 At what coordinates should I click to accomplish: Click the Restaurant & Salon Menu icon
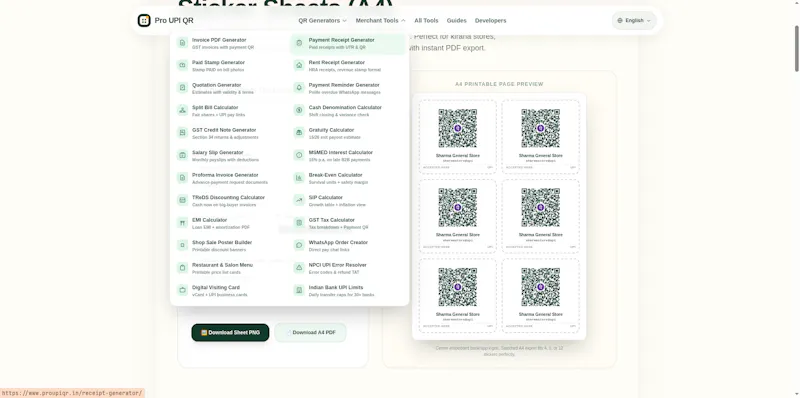coord(183,268)
